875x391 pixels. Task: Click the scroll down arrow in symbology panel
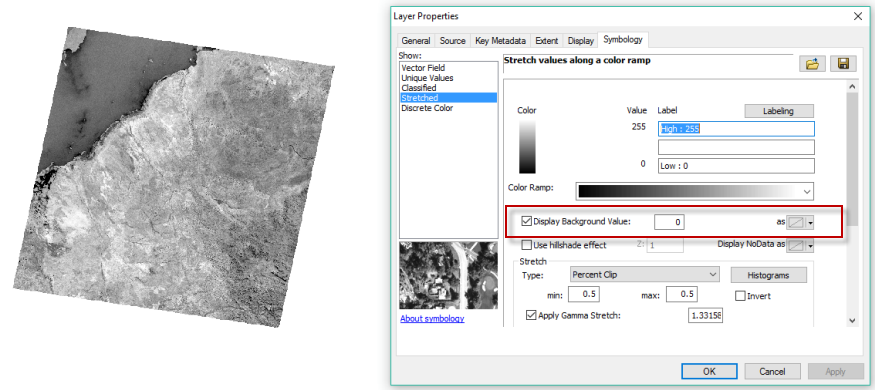coord(852,320)
